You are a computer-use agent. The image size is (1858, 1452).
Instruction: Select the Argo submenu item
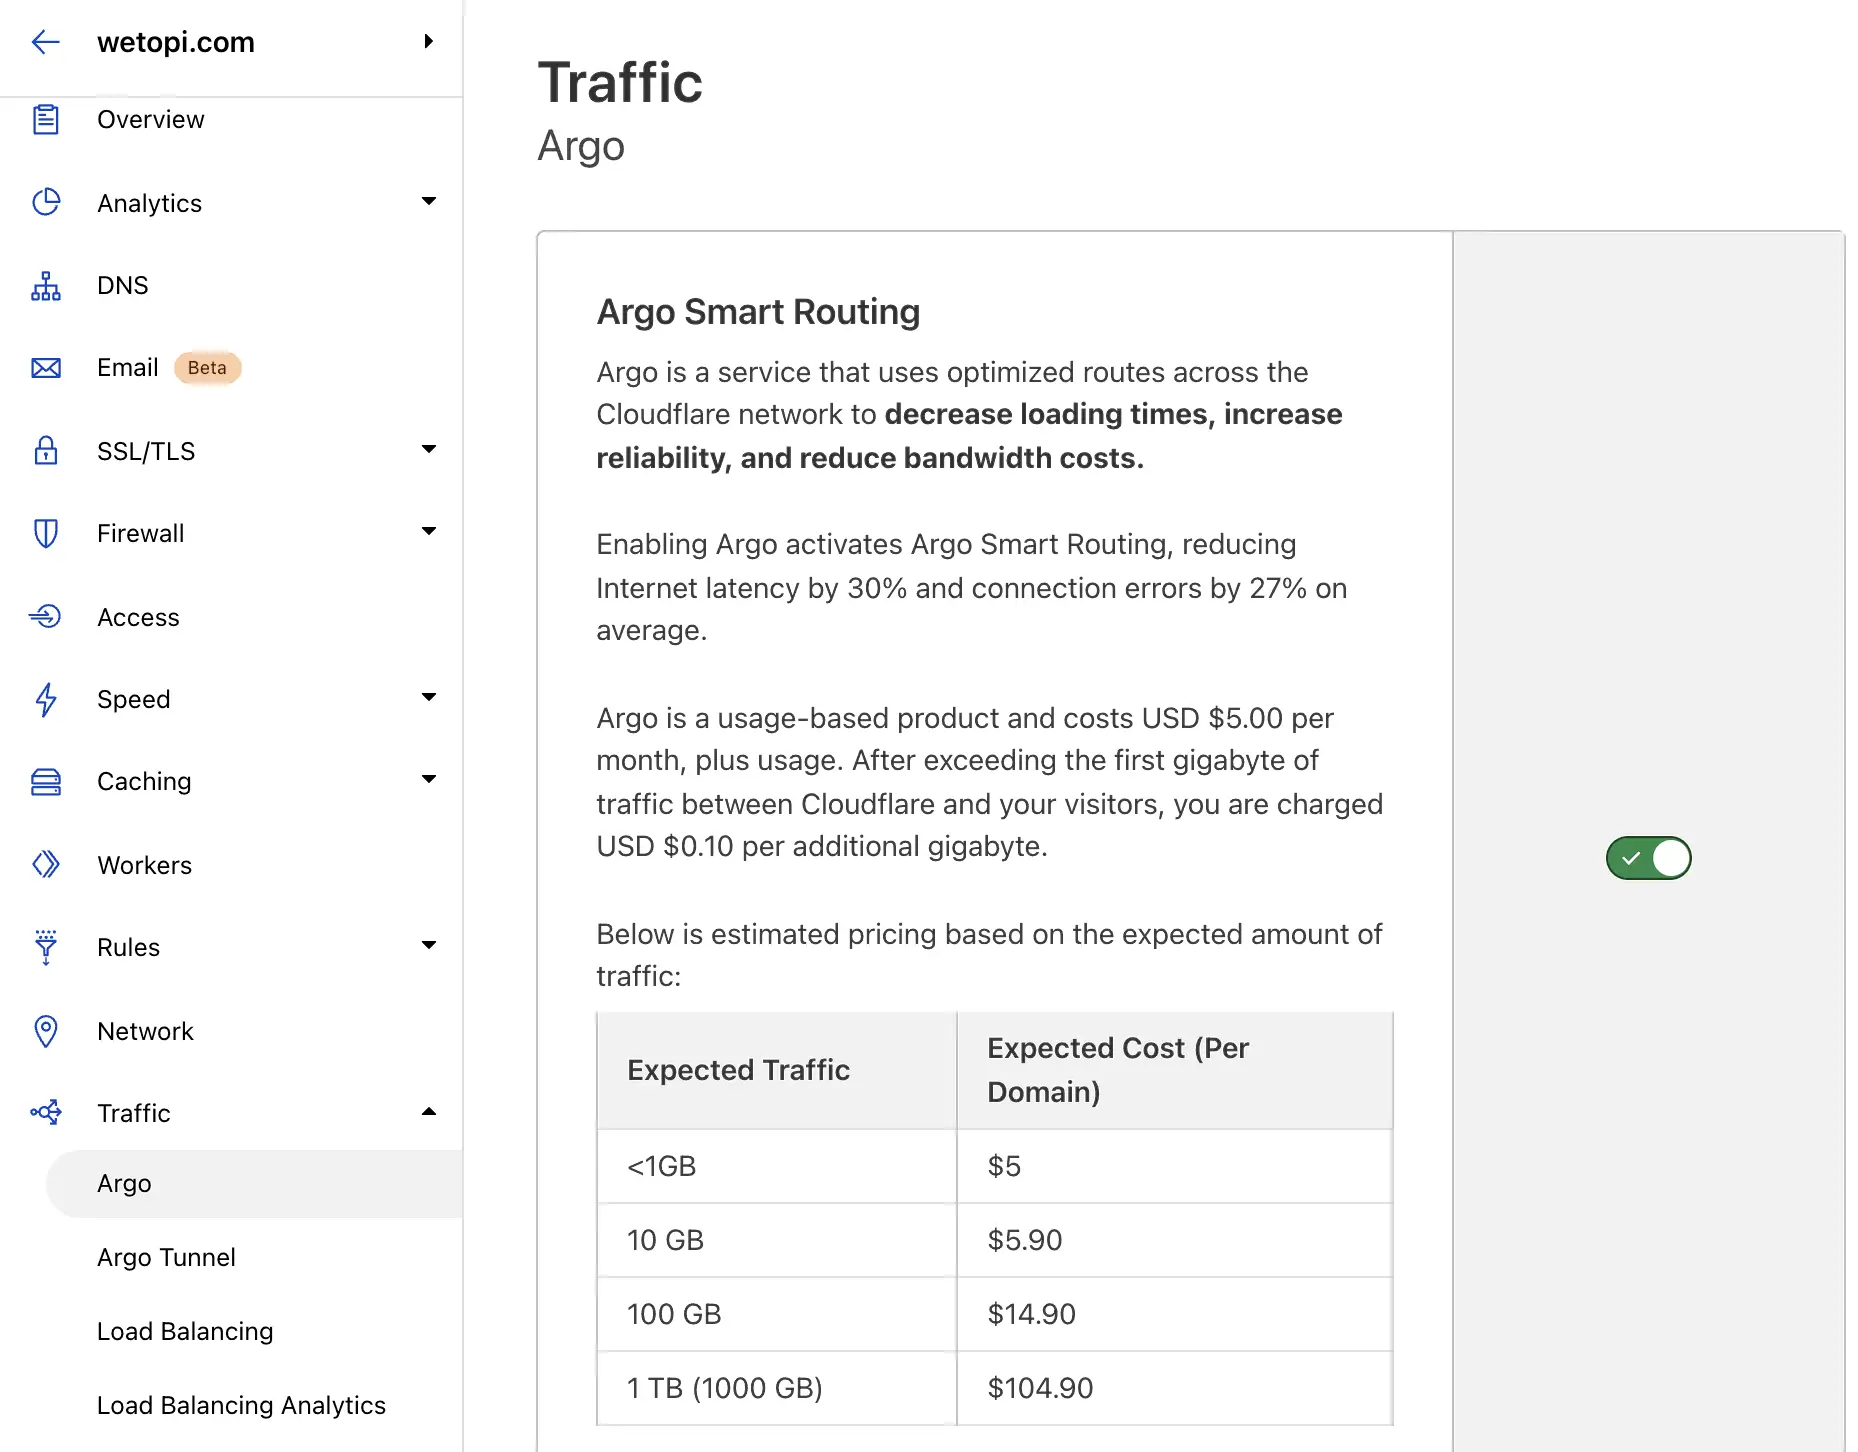[255, 1183]
